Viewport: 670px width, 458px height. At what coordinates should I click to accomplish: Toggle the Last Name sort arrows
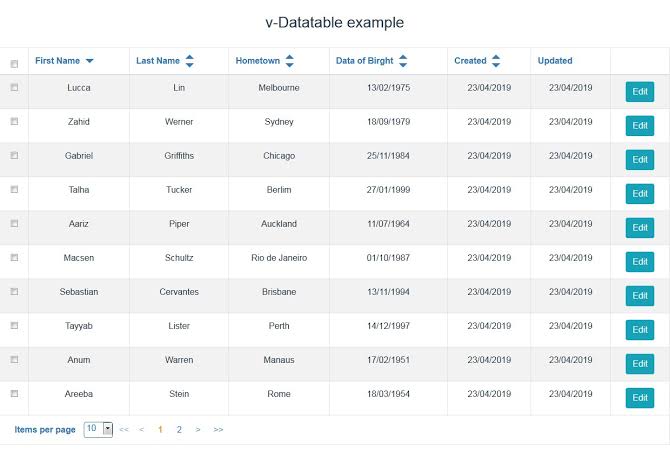click(x=189, y=61)
